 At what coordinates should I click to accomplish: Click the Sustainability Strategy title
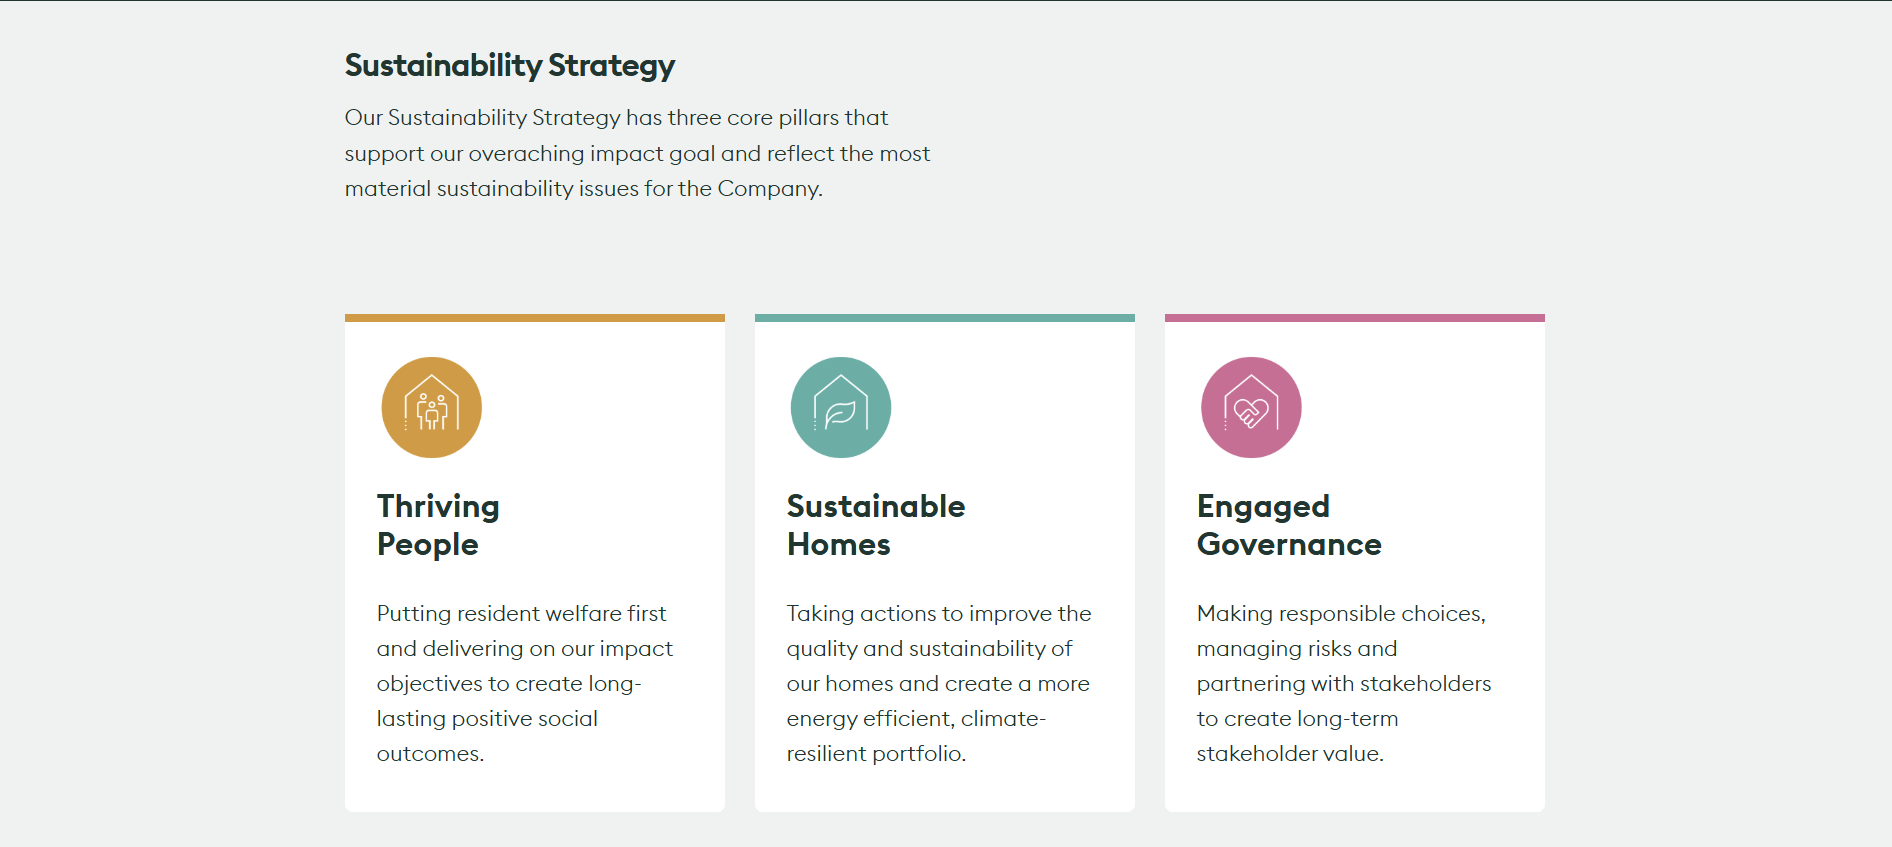point(510,66)
